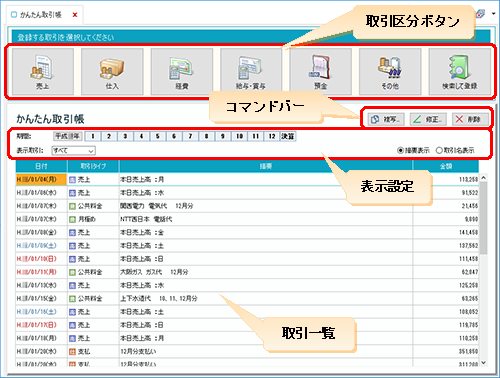Click the 月極め icon in the NTT西日本 row

[72, 219]
